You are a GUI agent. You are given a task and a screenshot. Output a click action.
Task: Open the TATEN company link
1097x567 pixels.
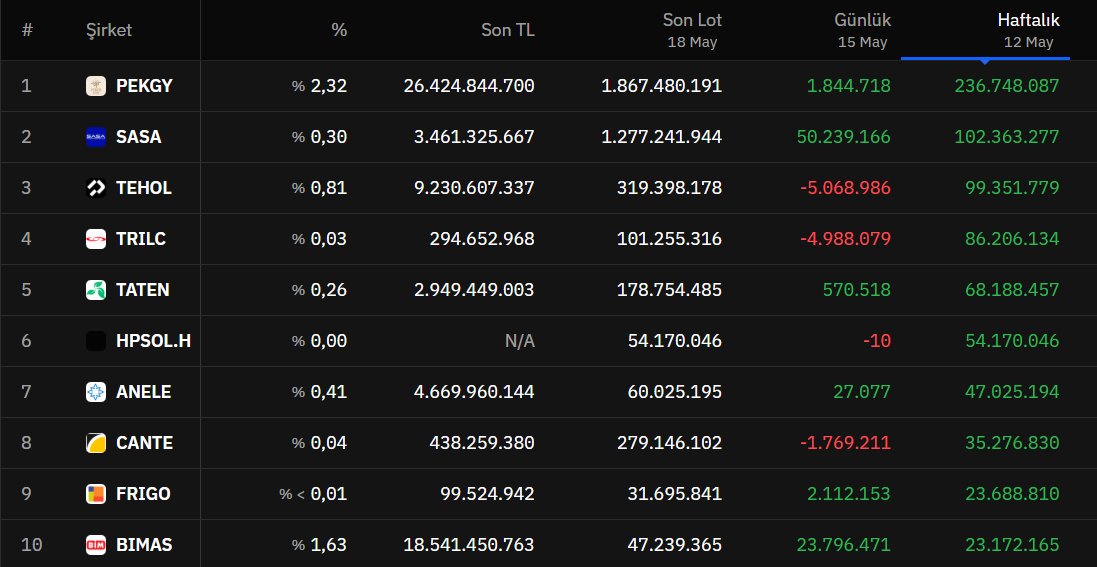[143, 290]
